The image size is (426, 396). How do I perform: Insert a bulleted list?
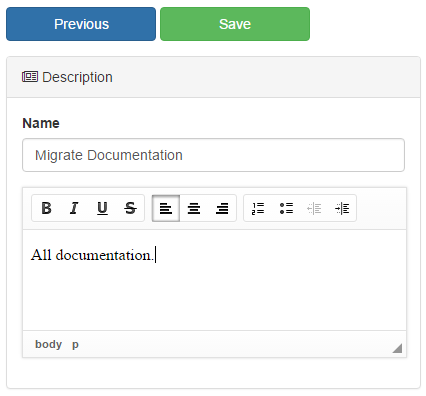tap(286, 208)
